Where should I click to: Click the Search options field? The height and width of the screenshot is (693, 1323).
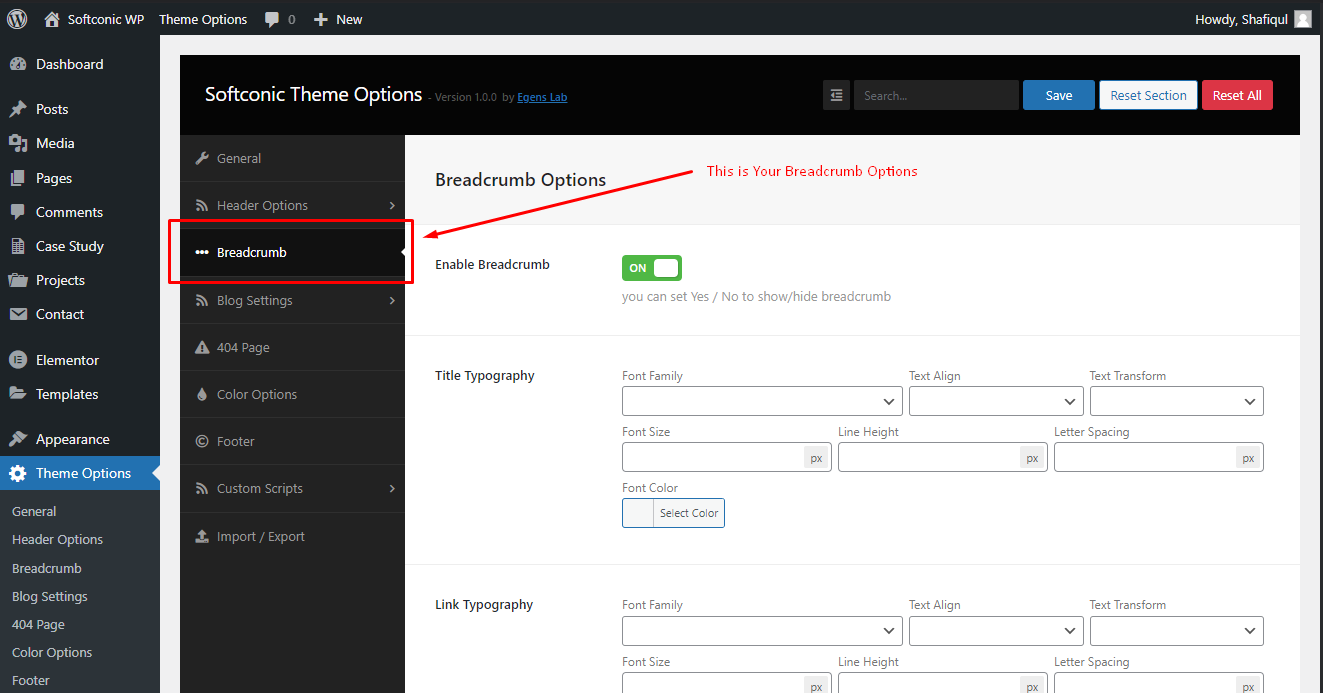(x=936, y=95)
